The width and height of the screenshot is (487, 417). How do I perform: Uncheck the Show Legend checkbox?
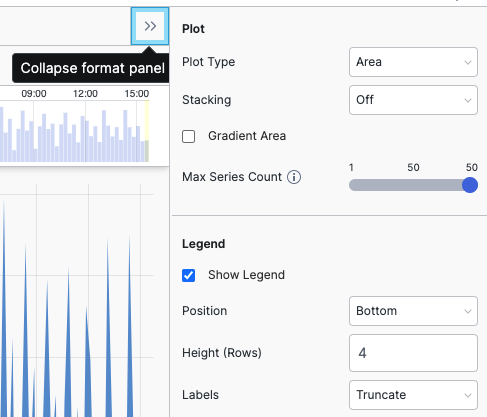(x=189, y=275)
